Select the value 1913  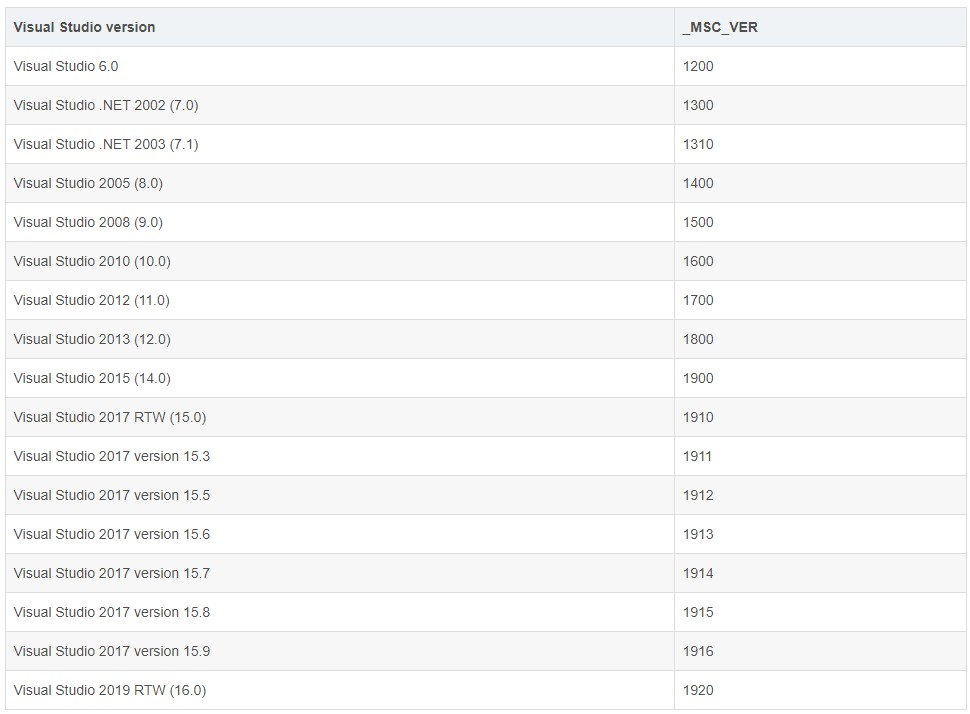[698, 534]
